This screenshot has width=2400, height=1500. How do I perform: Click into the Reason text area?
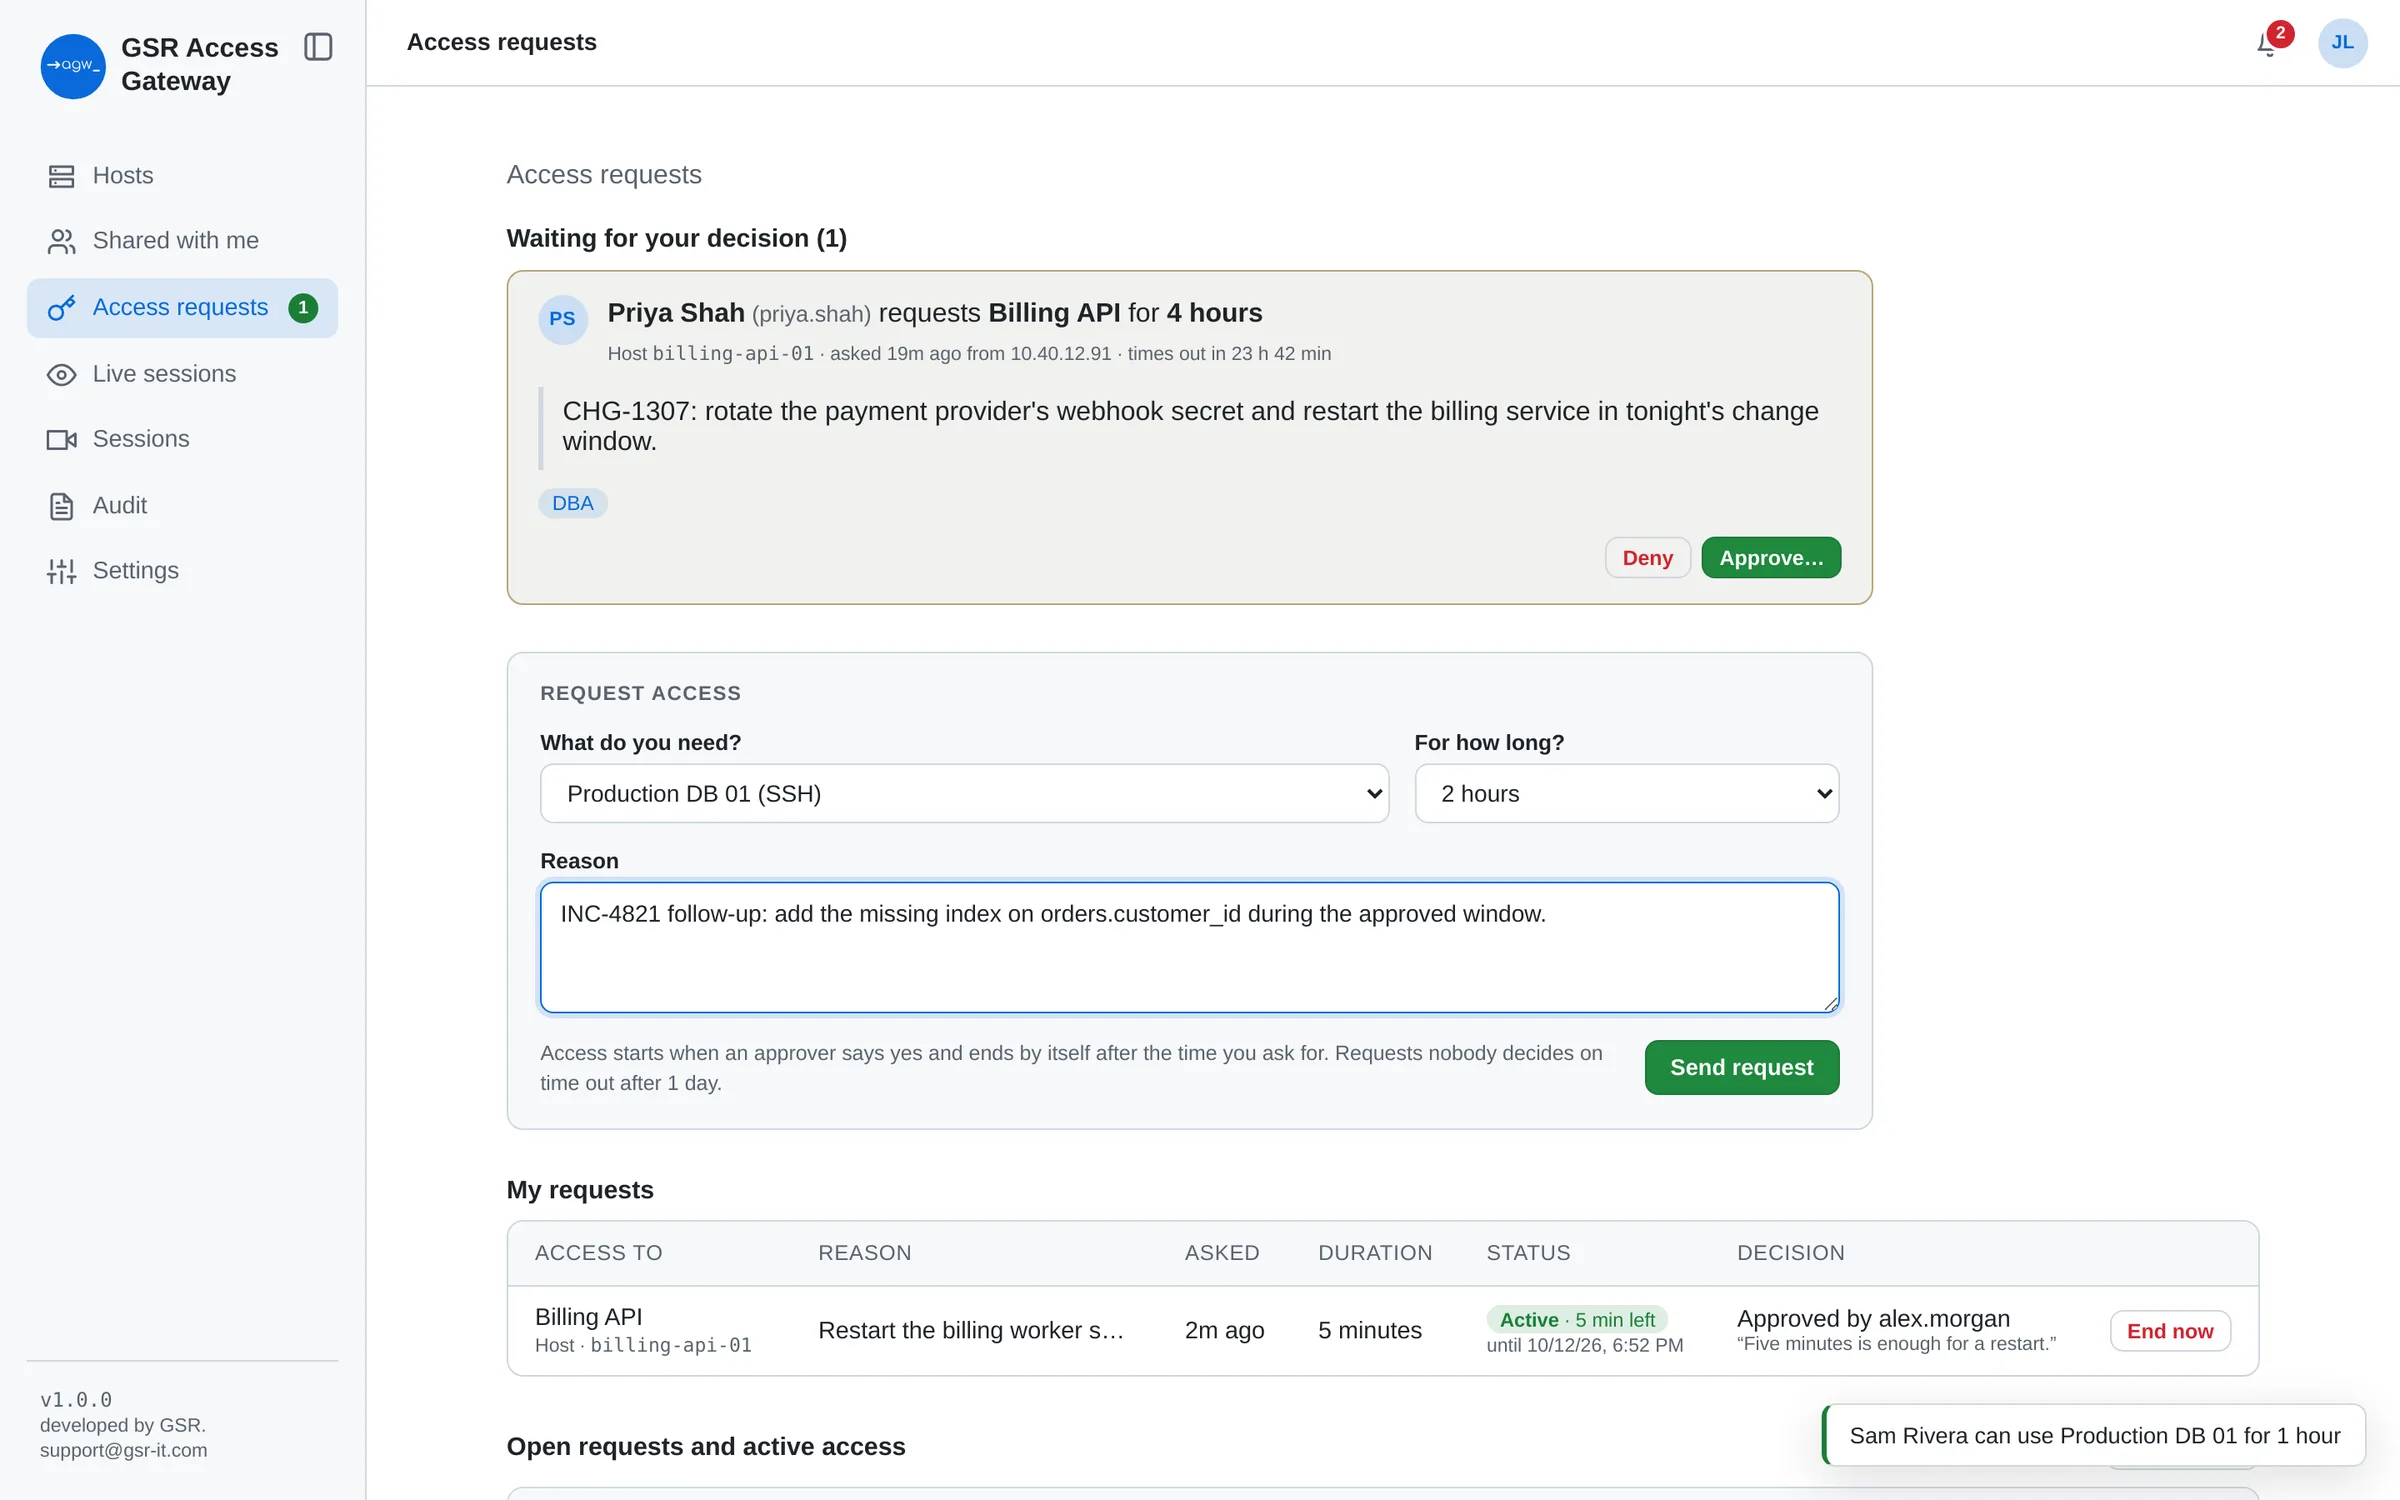pyautogui.click(x=1189, y=947)
